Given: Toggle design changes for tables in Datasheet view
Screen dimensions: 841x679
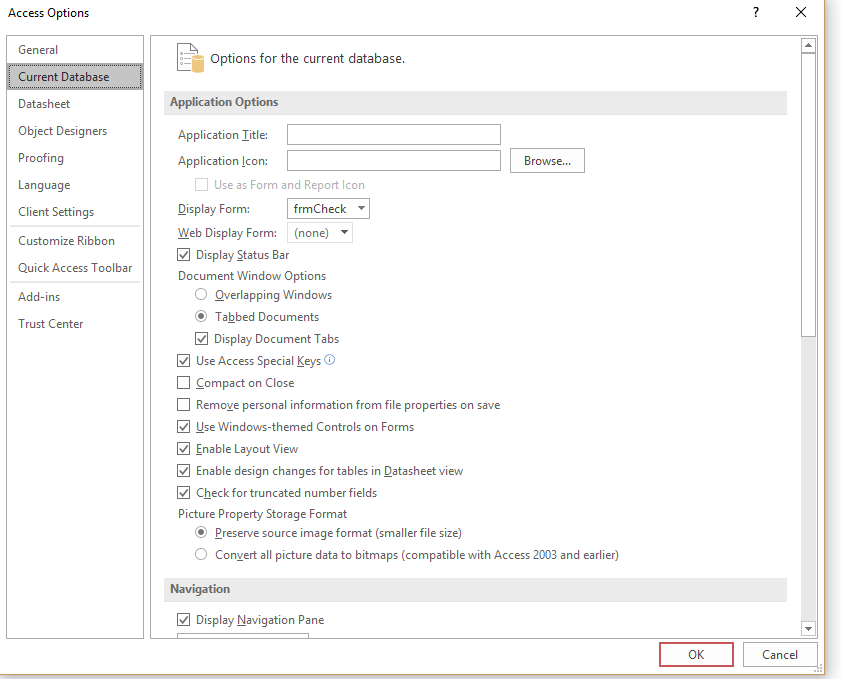Looking at the screenshot, I should (x=183, y=470).
